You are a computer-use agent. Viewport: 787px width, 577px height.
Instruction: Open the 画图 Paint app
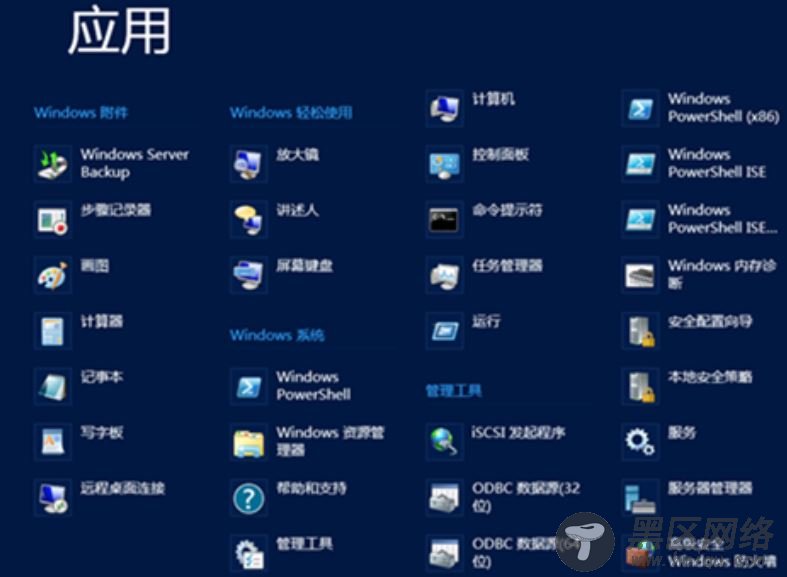72,274
